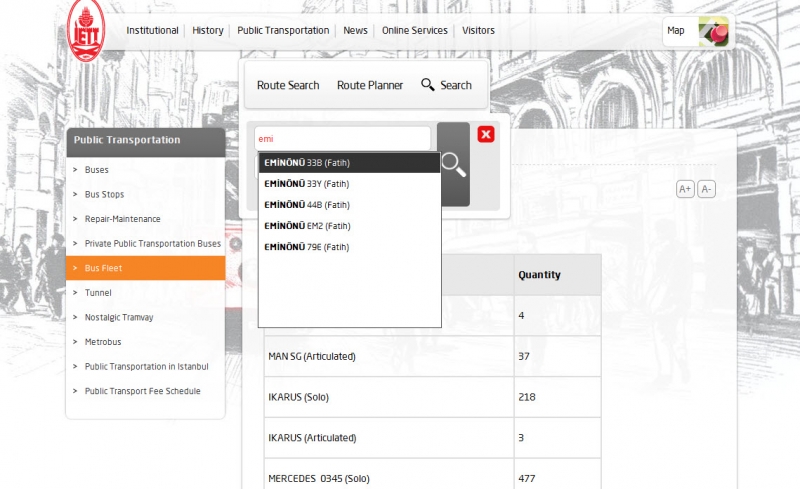Screen dimensions: 800x489
Task: Switch to the Route Planner tab
Action: 370,85
